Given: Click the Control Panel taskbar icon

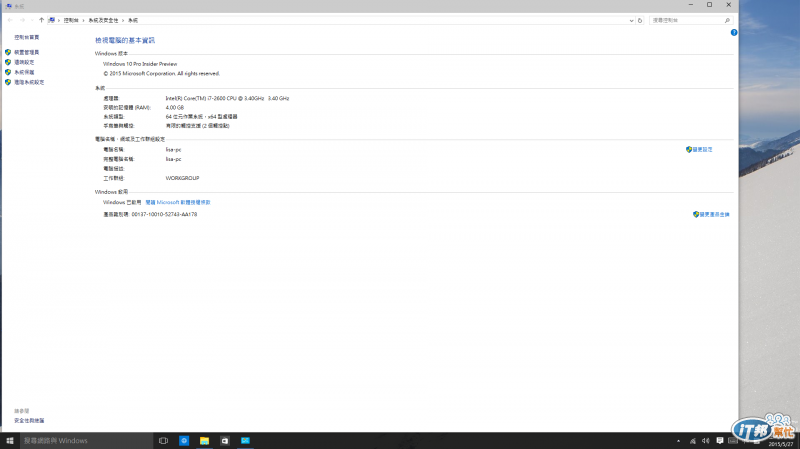Looking at the screenshot, I should [x=245, y=441].
